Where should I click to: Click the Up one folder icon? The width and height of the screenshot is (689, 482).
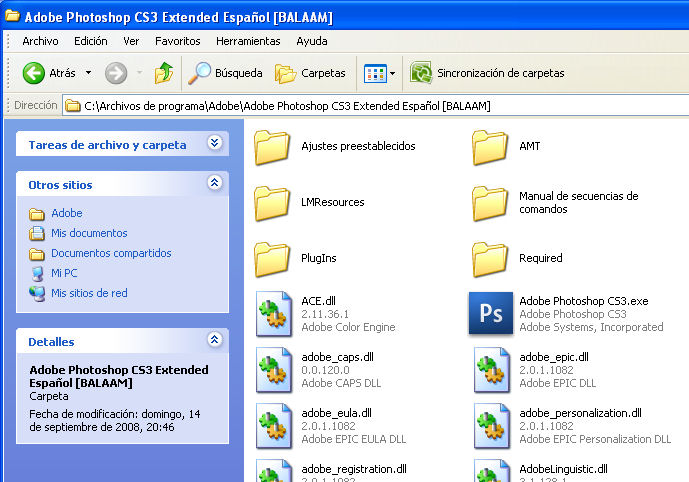click(164, 72)
